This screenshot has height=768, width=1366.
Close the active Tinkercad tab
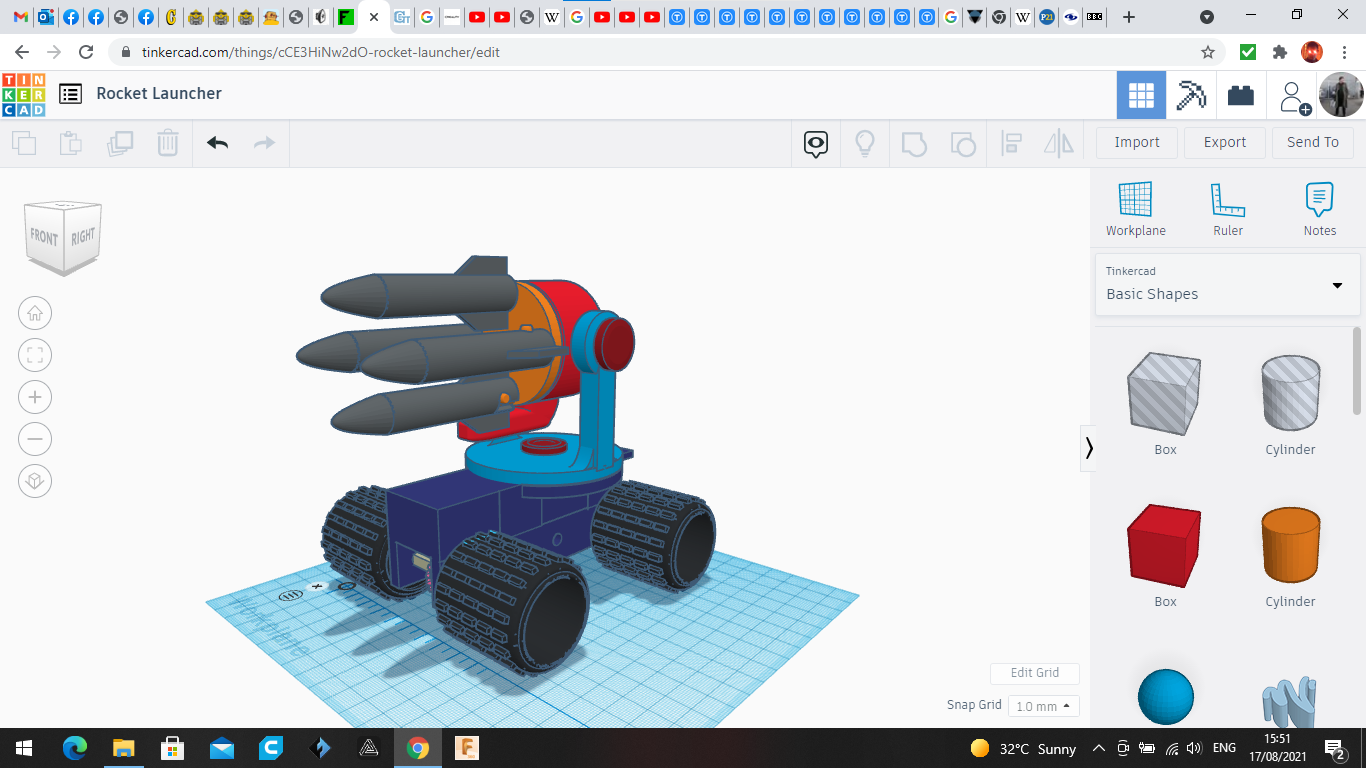tap(374, 17)
